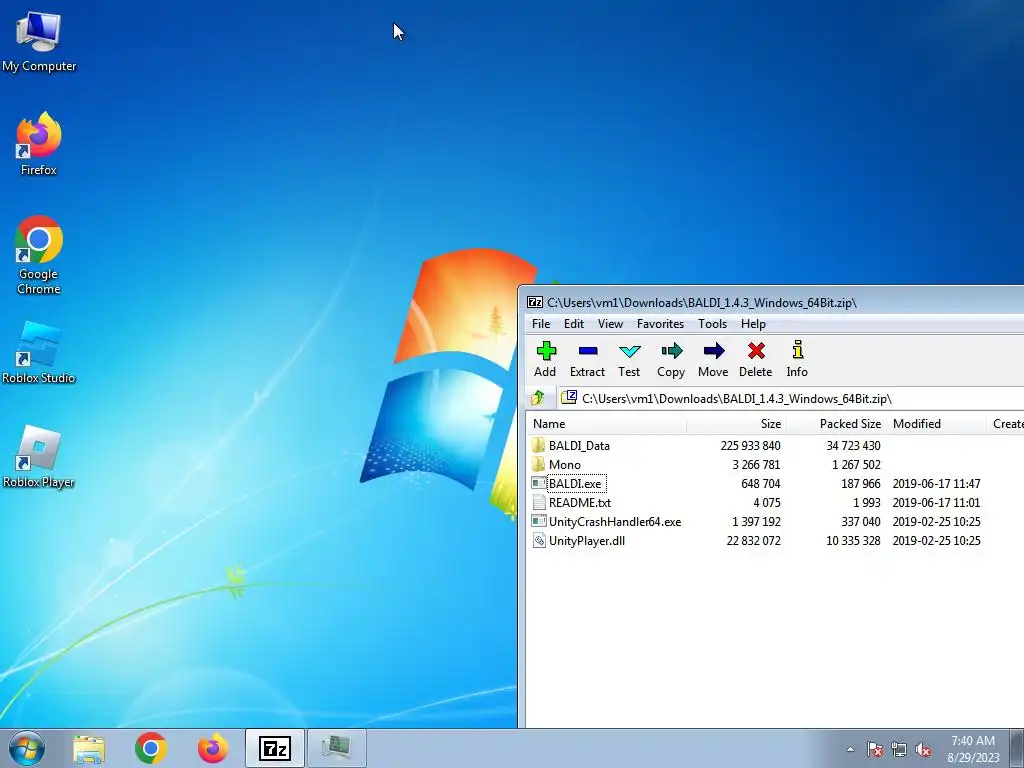Viewport: 1024px width, 768px height.
Task: Click packed size 34 723 430
Action: (853, 445)
